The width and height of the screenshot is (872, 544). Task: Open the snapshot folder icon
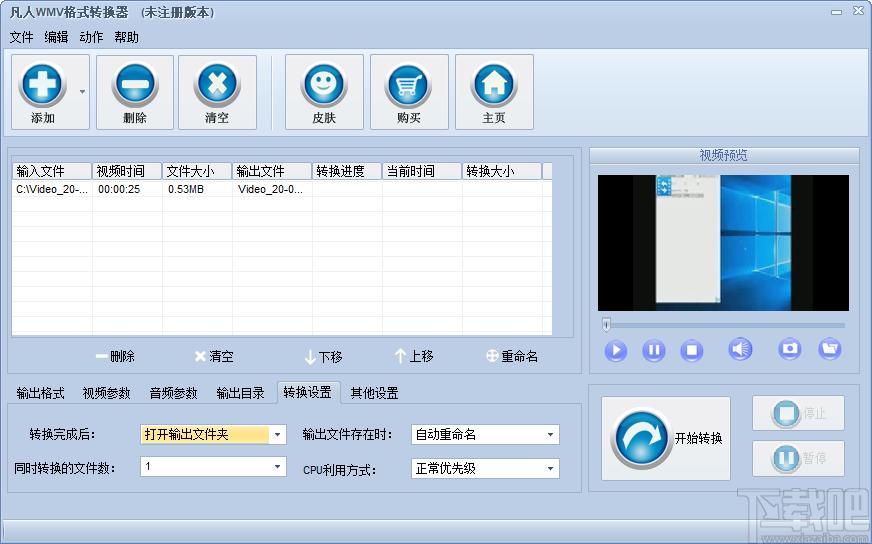click(830, 349)
